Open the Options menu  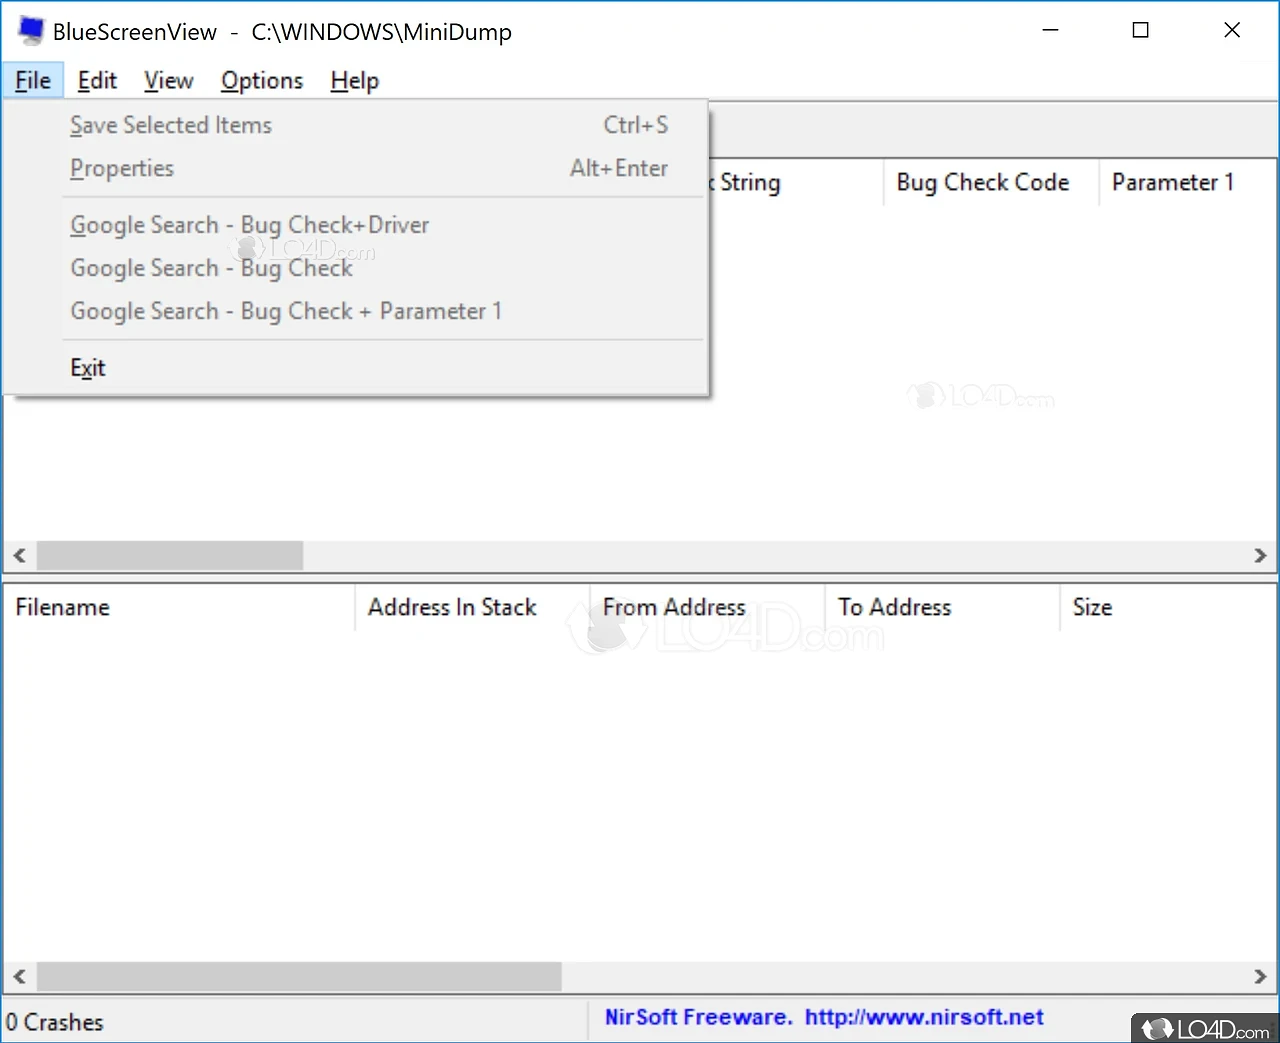262,80
